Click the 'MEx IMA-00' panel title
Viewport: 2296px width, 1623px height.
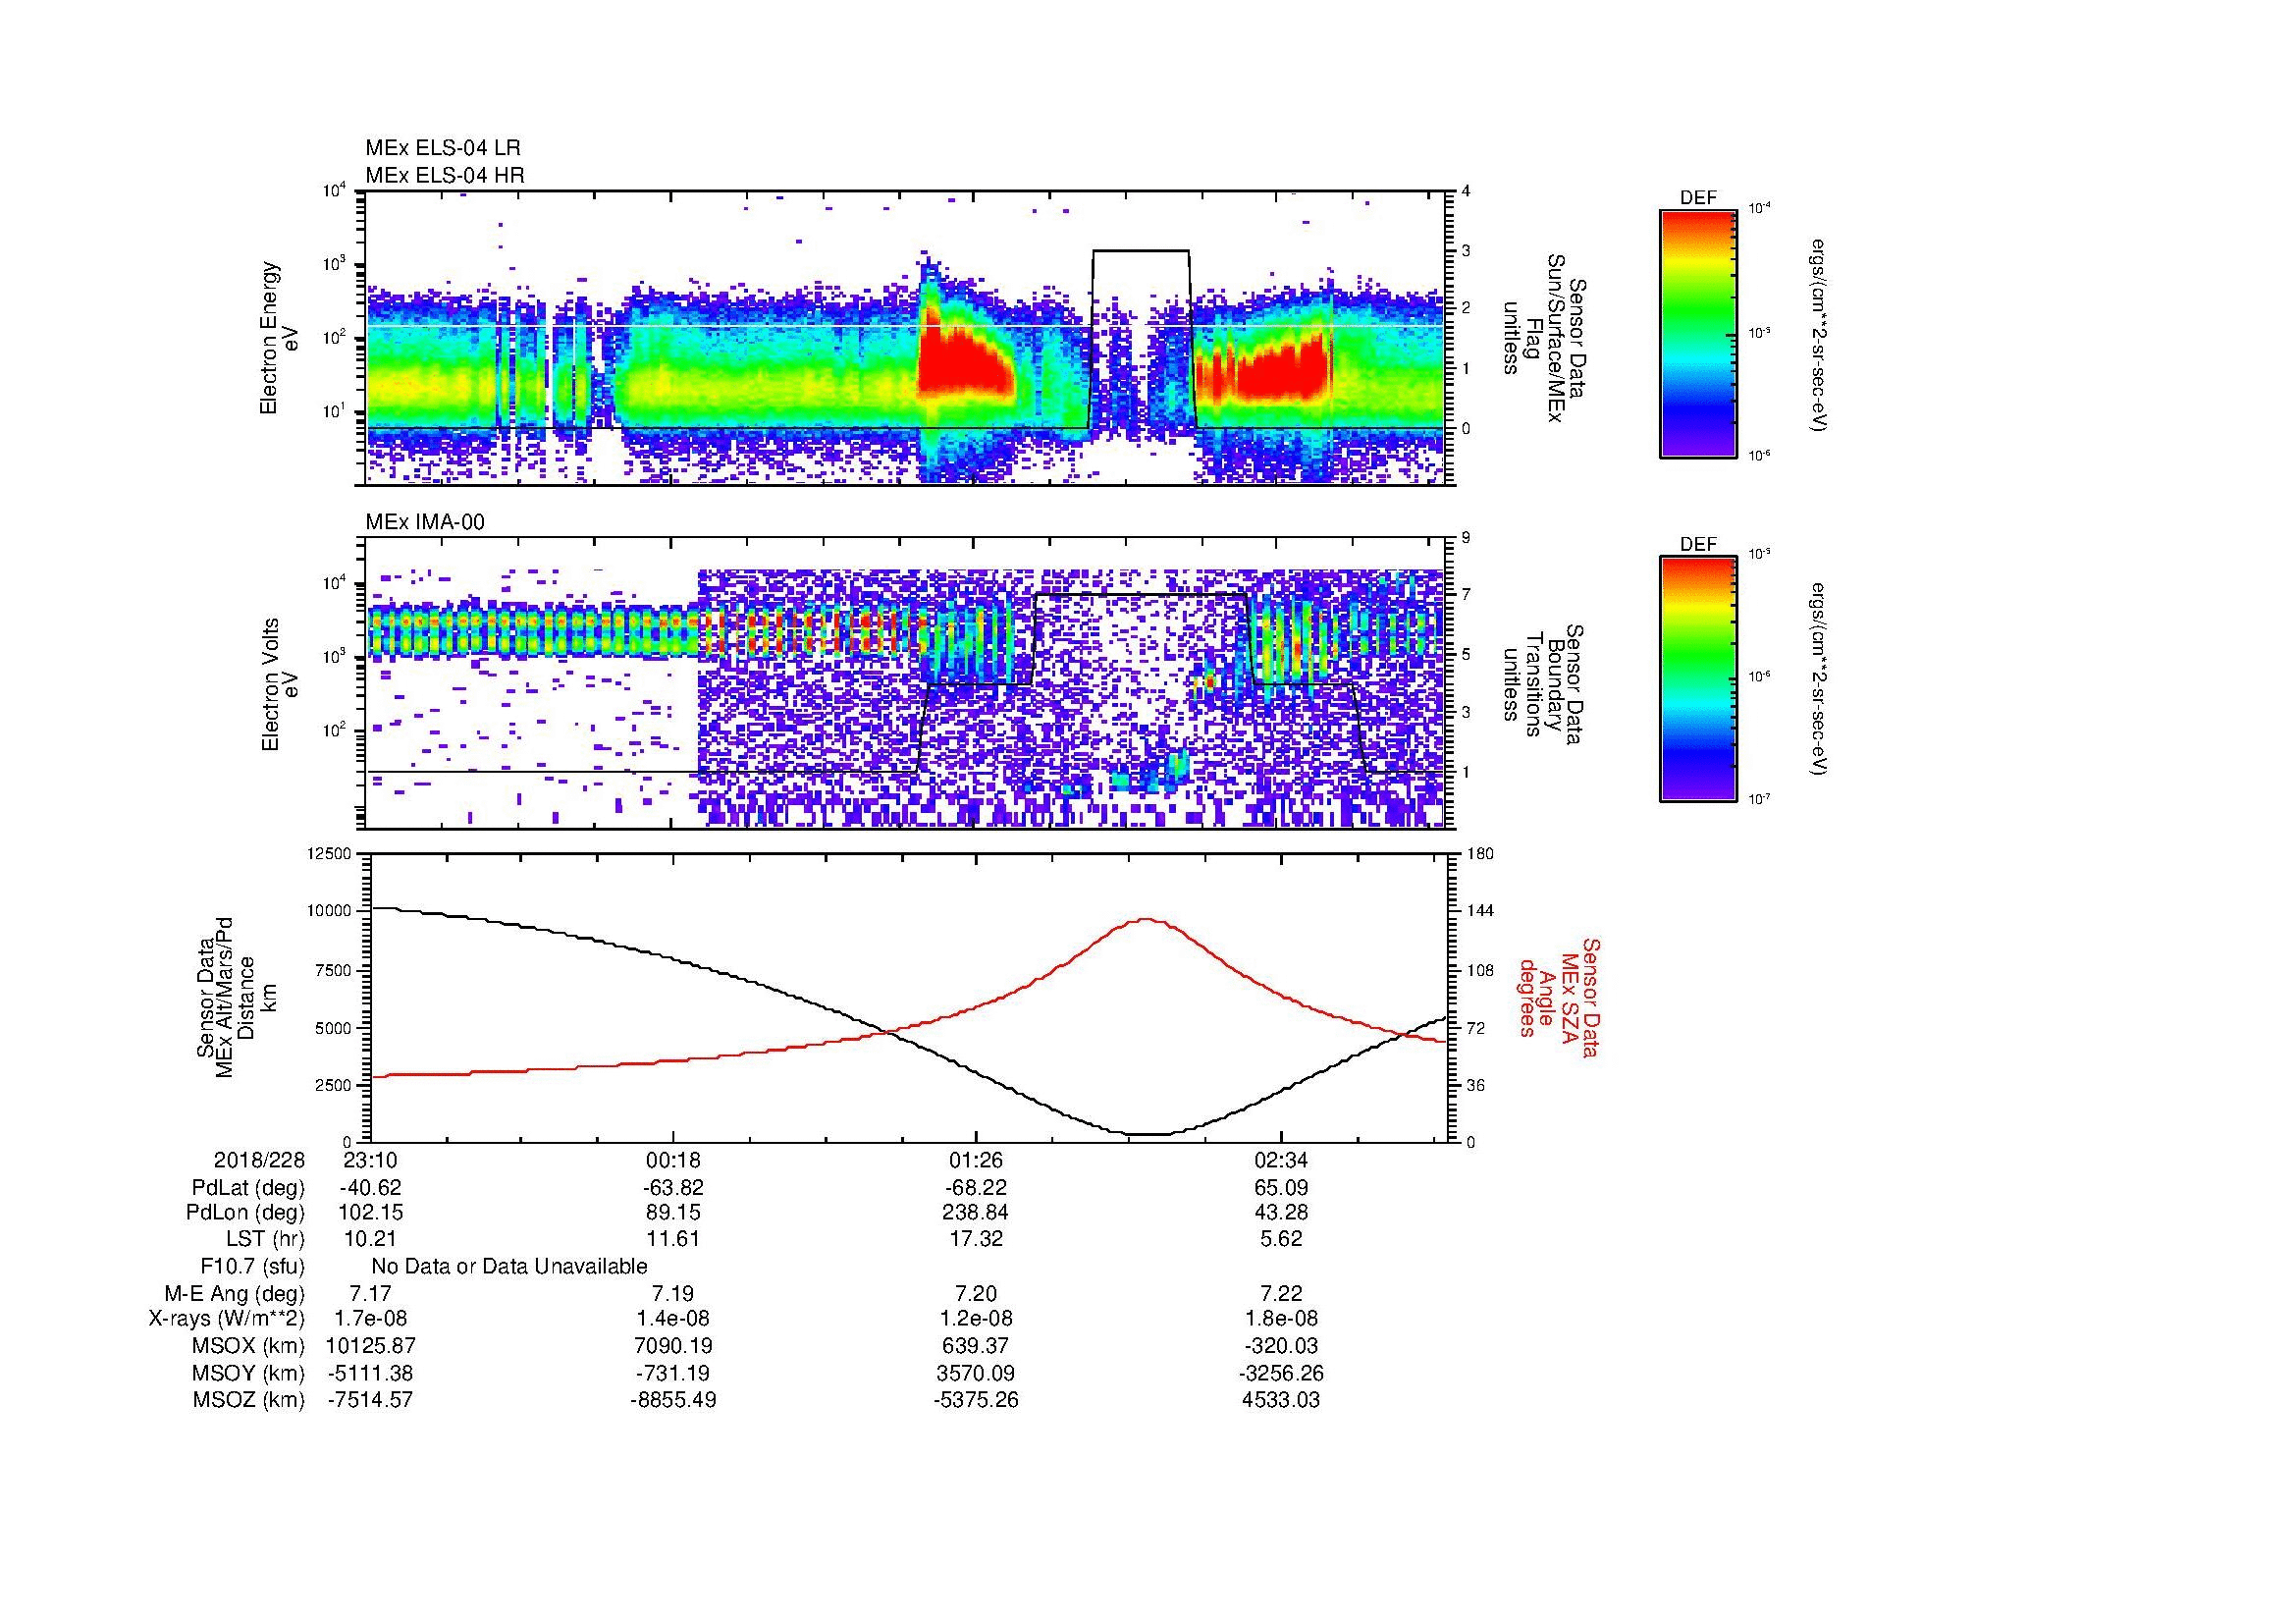[x=425, y=522]
